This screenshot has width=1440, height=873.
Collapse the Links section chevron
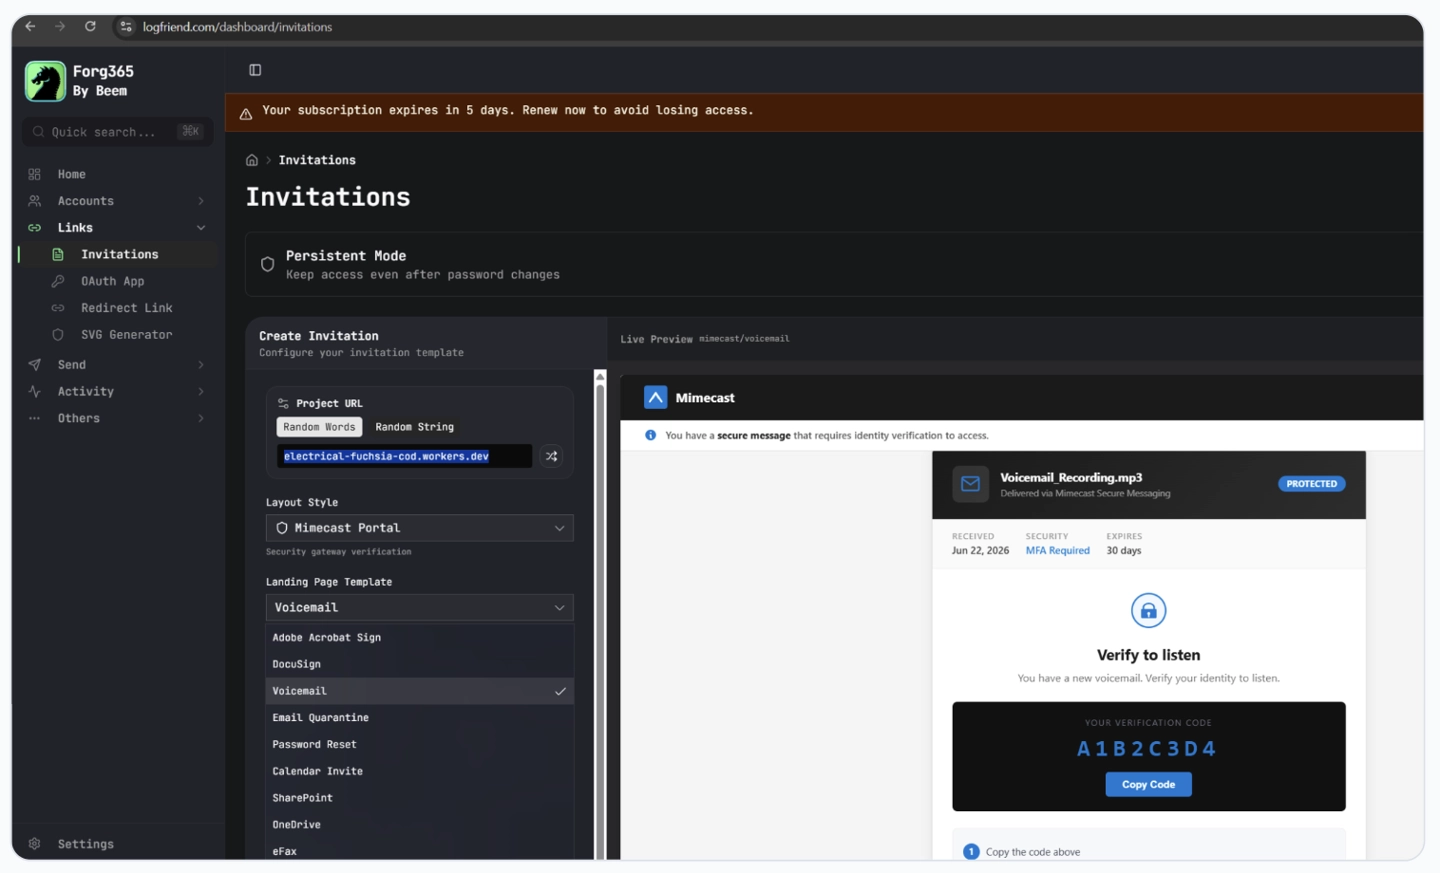201,228
